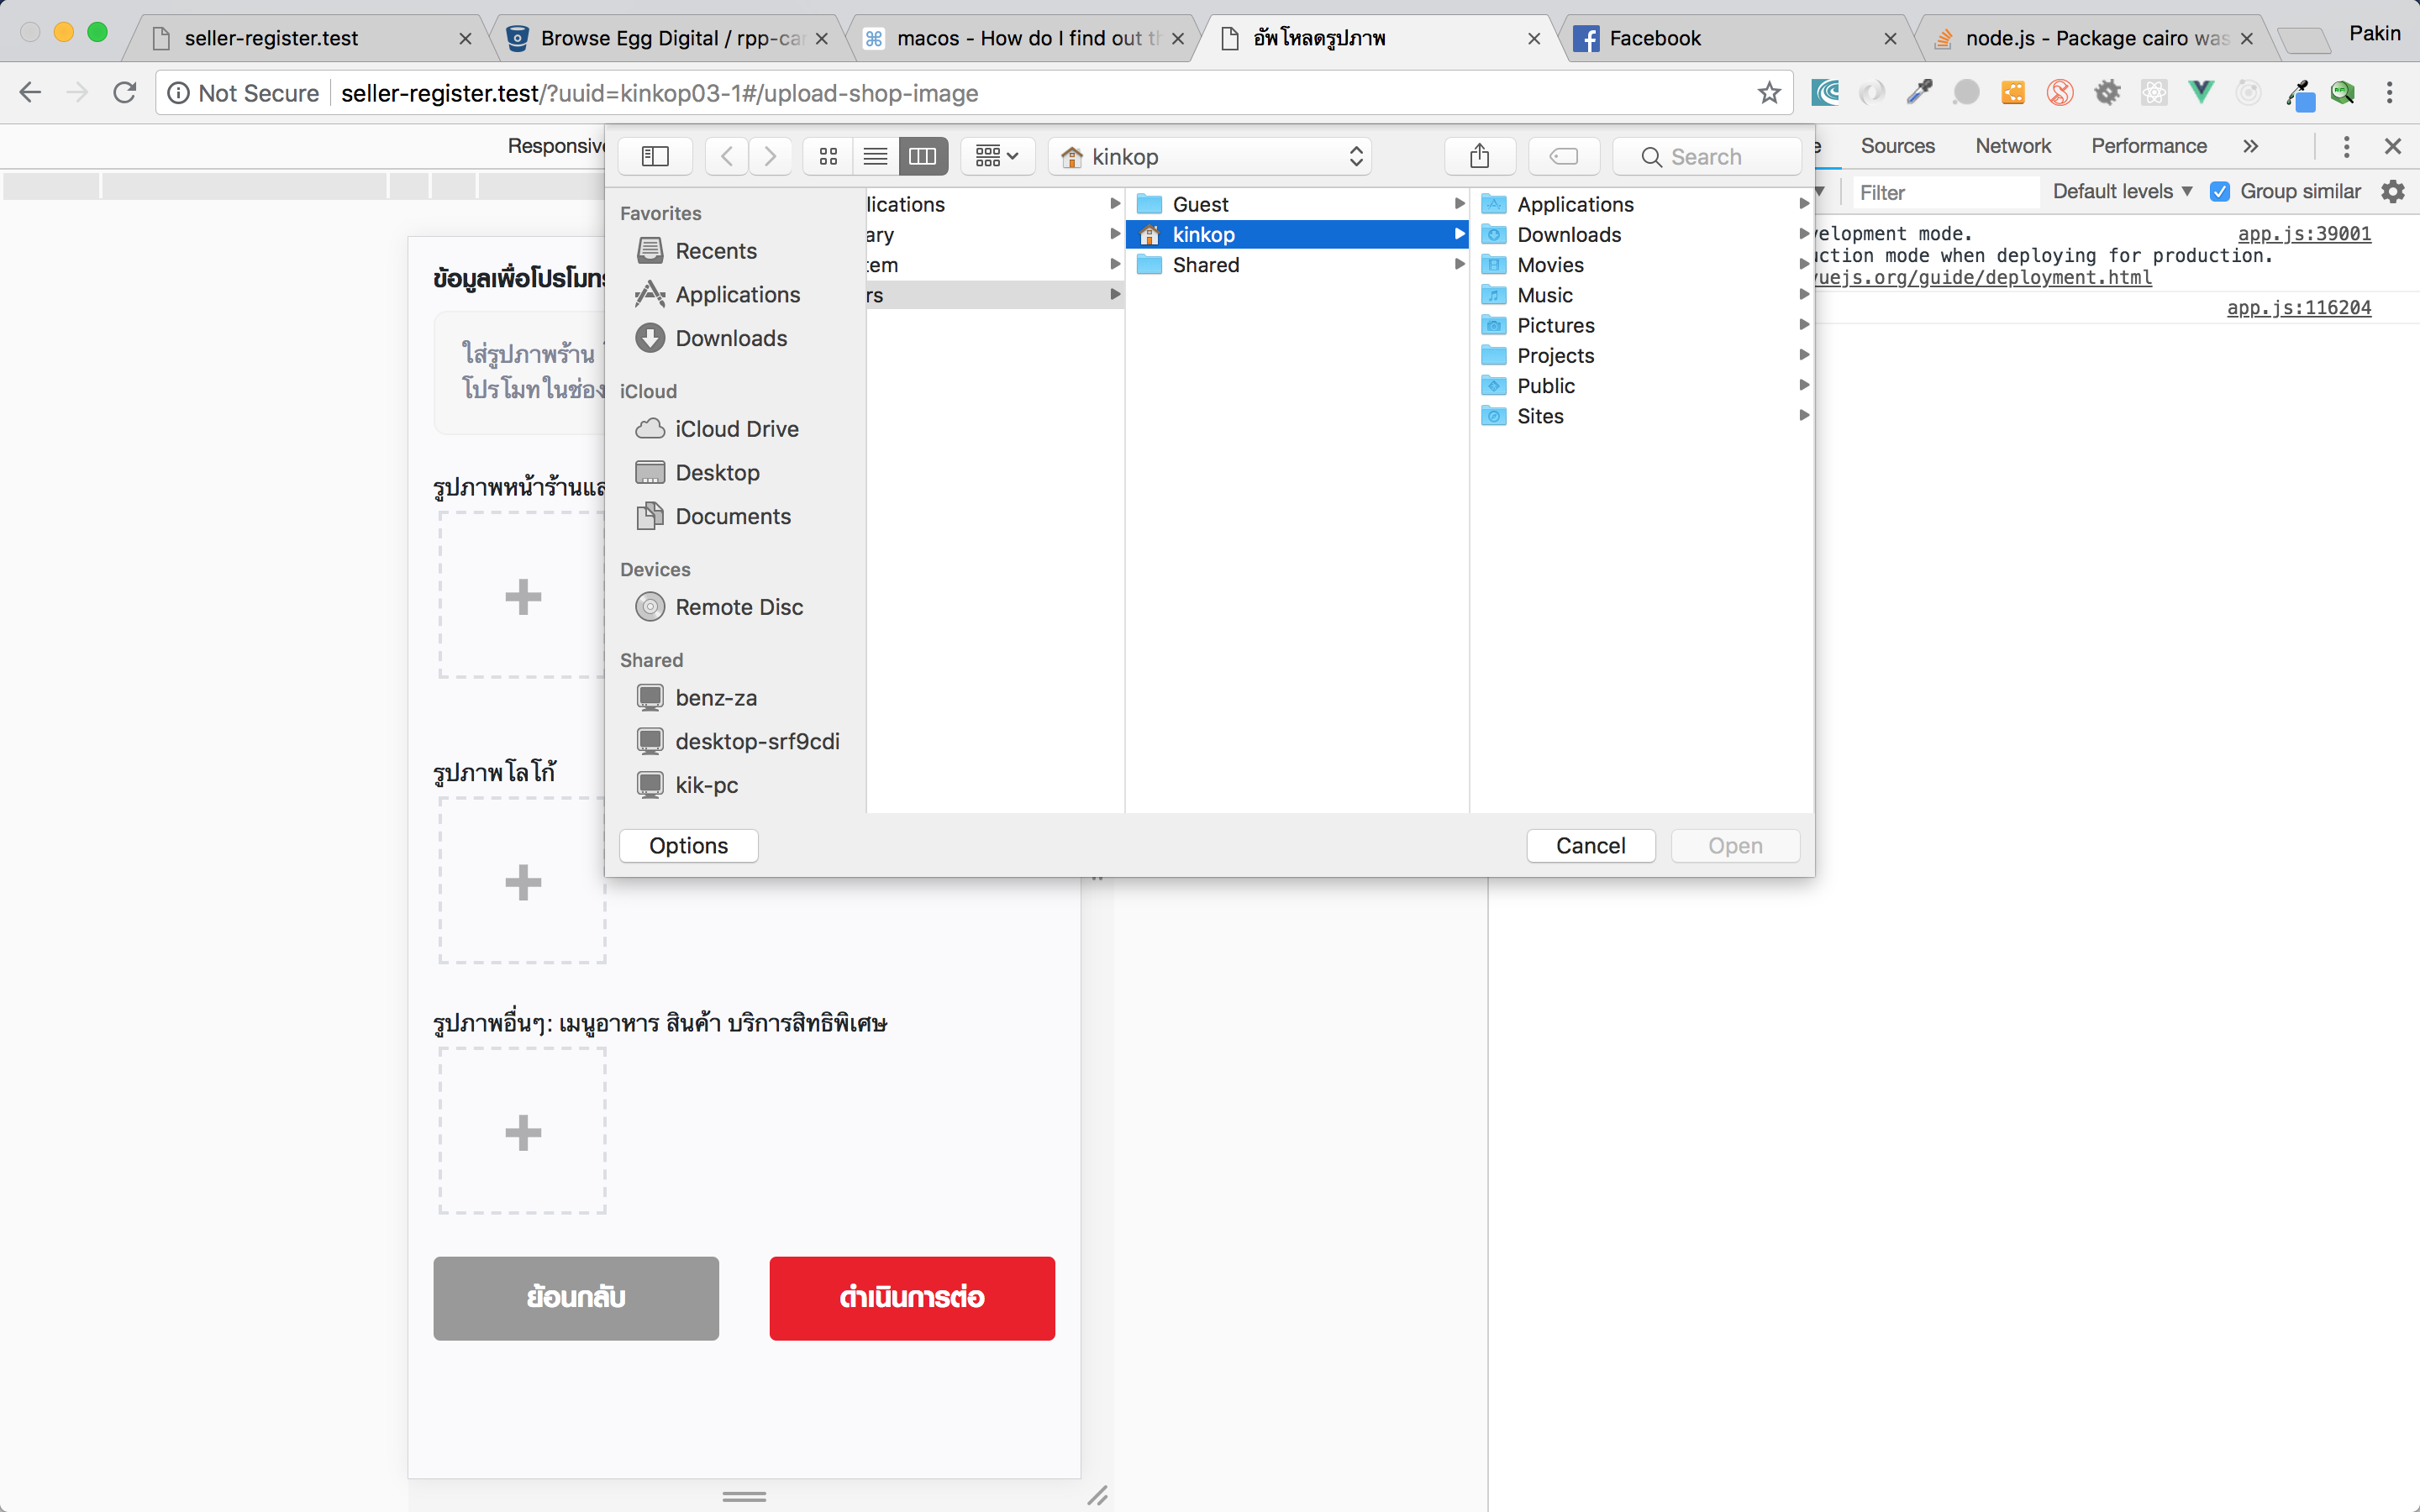Select Downloads in Favorites sidebar
2420x1512 pixels.
pyautogui.click(x=731, y=338)
